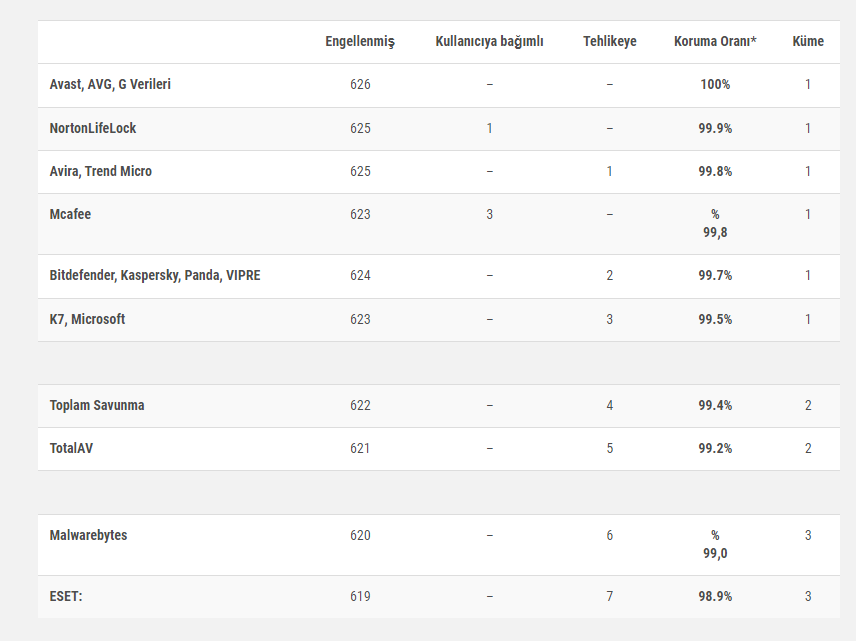856x641 pixels.
Task: Click the Mcafee row label
Action: tap(70, 214)
